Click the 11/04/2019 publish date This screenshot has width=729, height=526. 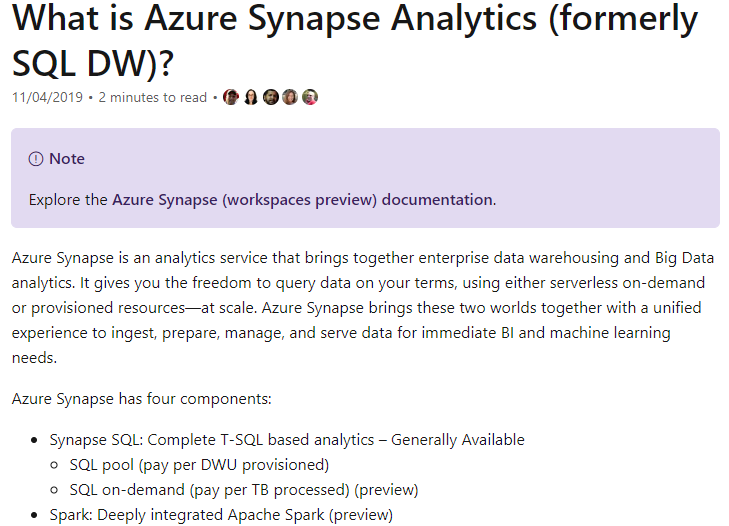click(x=47, y=97)
